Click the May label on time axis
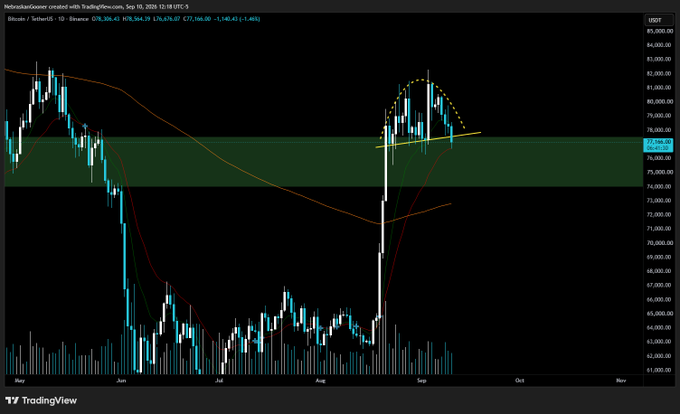Viewport: 680px width, 414px height. point(20,381)
